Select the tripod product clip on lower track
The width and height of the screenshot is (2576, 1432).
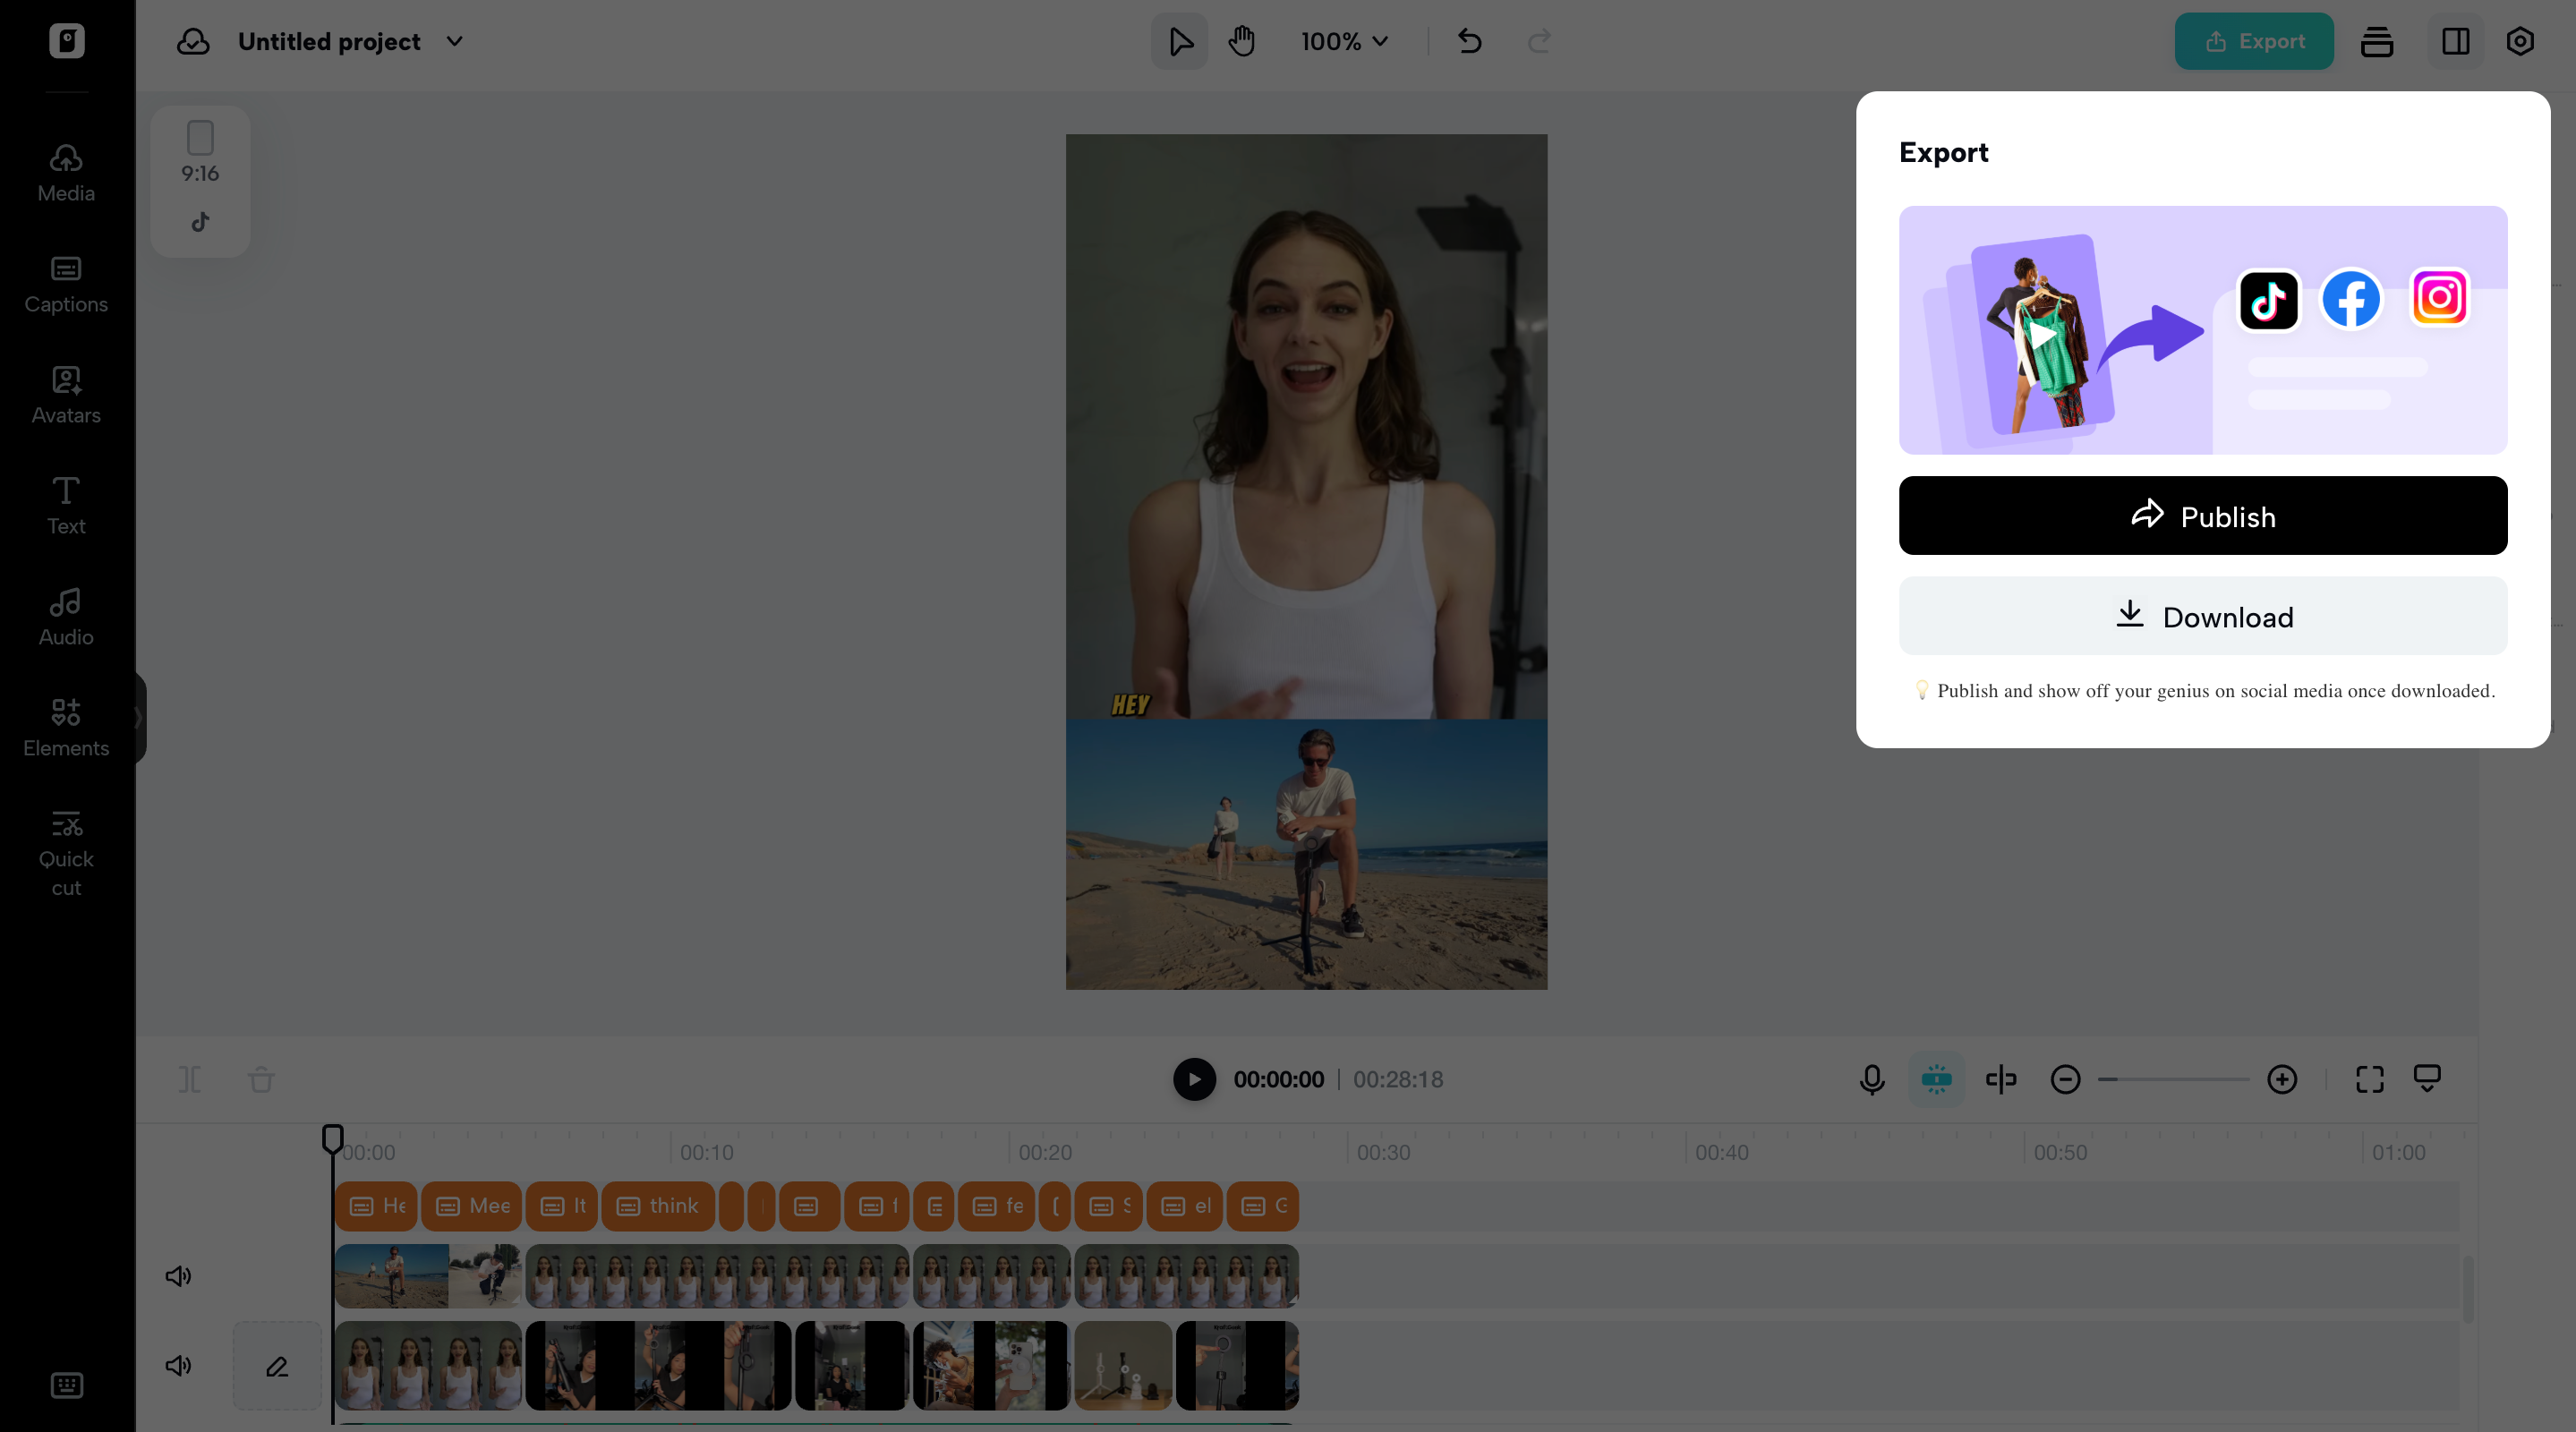click(x=1123, y=1366)
